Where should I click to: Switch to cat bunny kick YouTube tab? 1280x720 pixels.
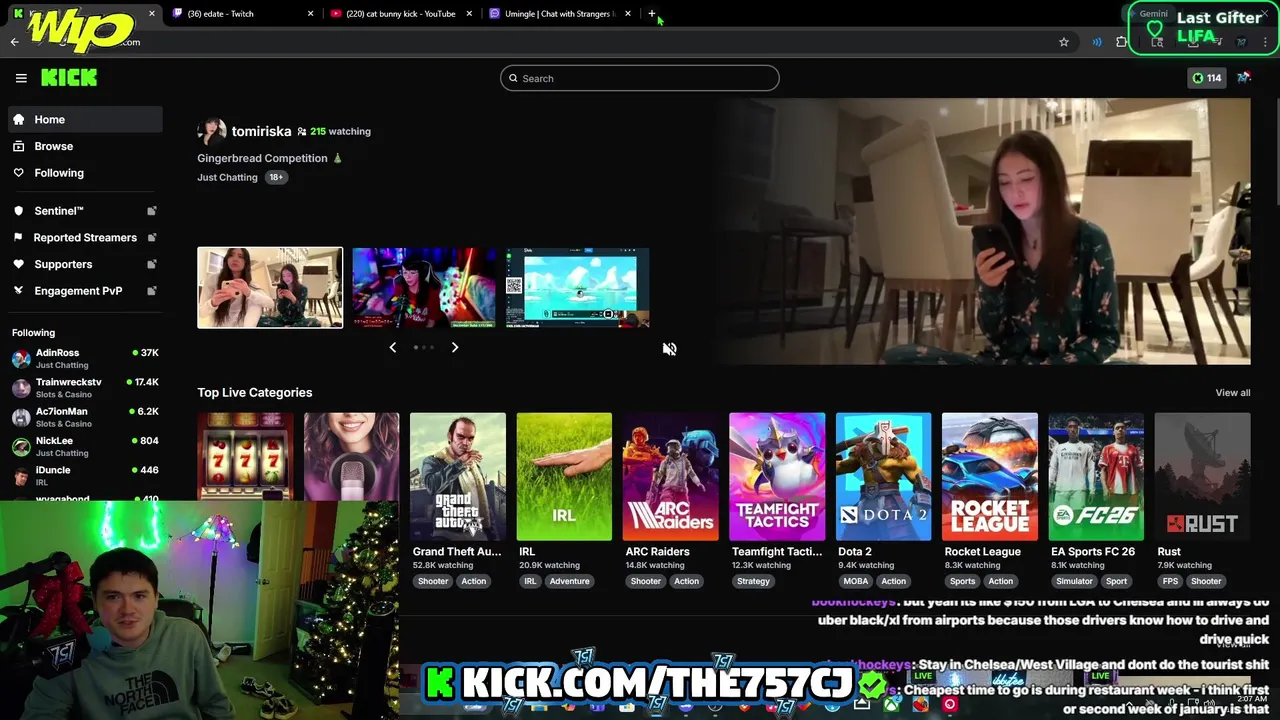click(400, 14)
